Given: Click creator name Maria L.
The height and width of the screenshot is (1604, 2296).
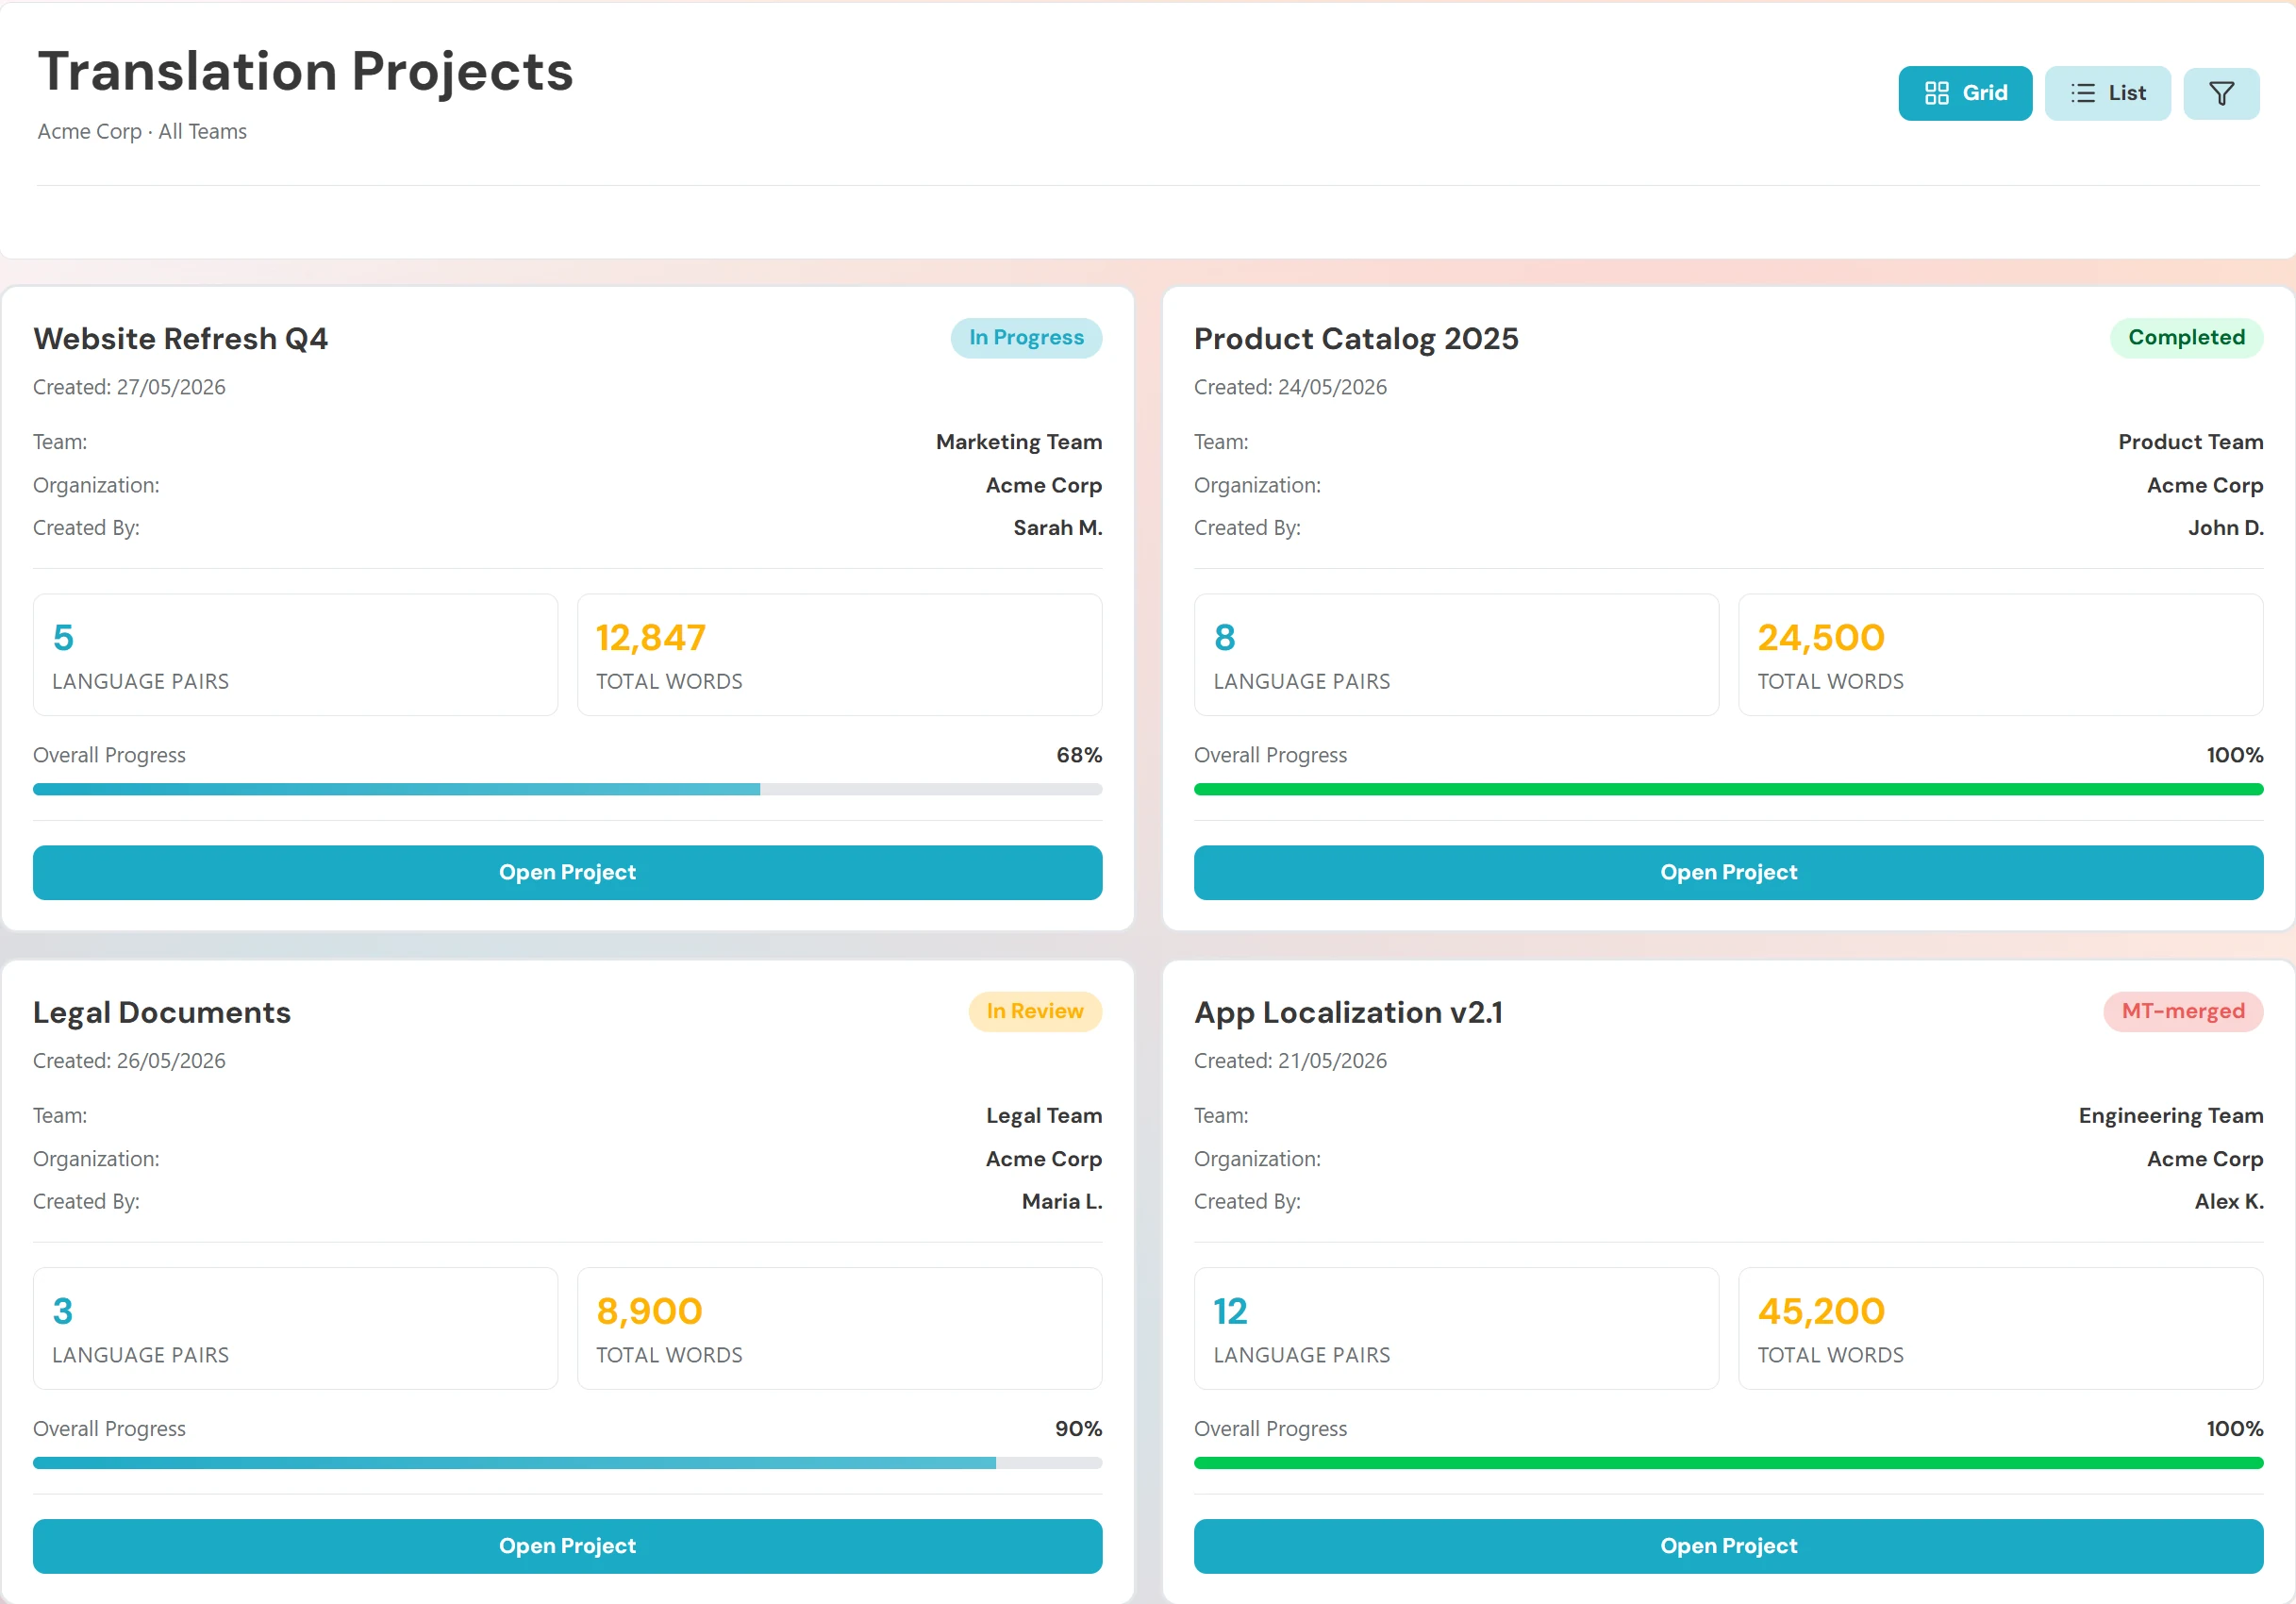Looking at the screenshot, I should 1062,1202.
